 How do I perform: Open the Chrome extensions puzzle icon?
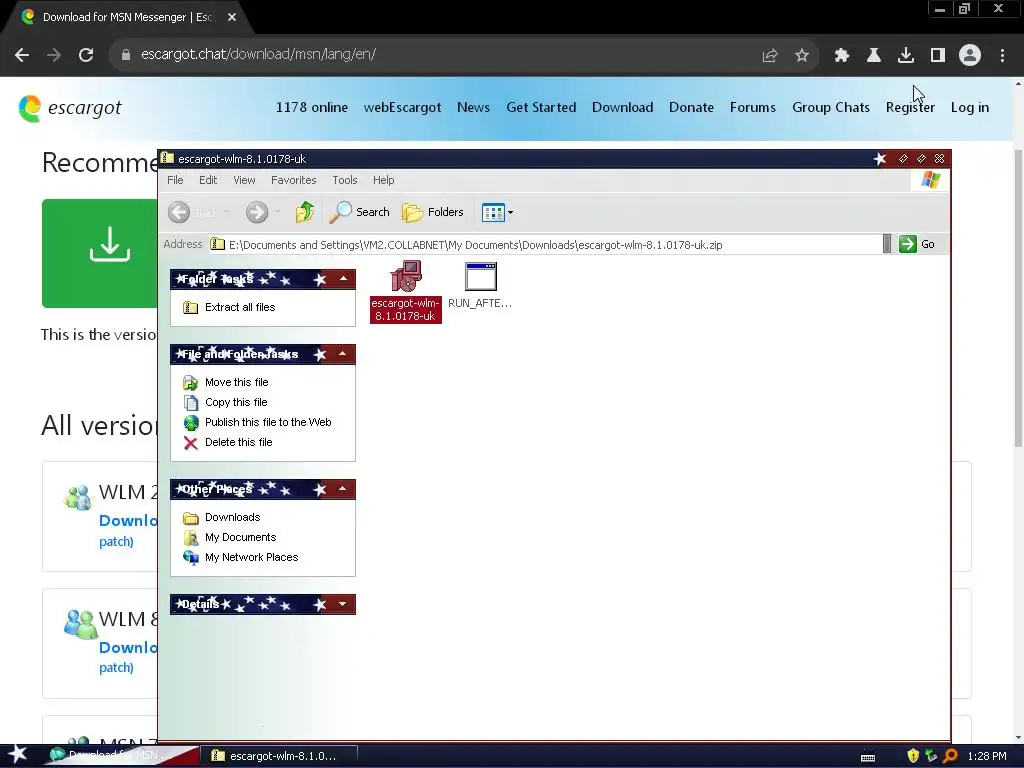[x=841, y=56]
